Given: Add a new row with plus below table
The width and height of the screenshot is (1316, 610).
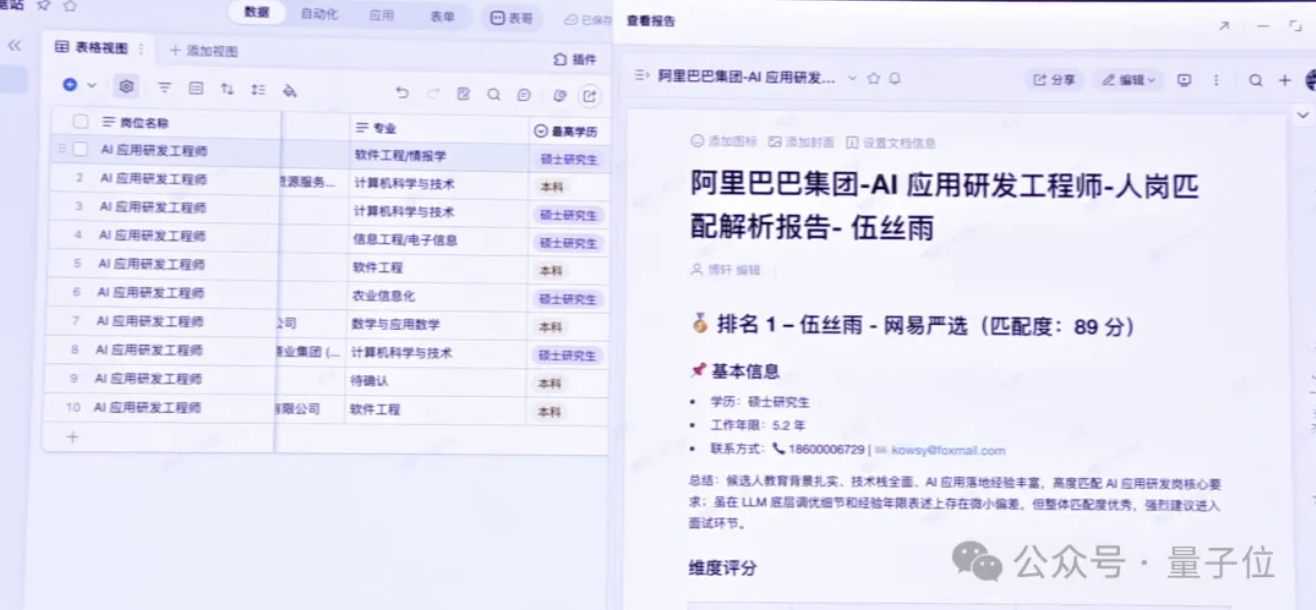Looking at the screenshot, I should (72, 437).
